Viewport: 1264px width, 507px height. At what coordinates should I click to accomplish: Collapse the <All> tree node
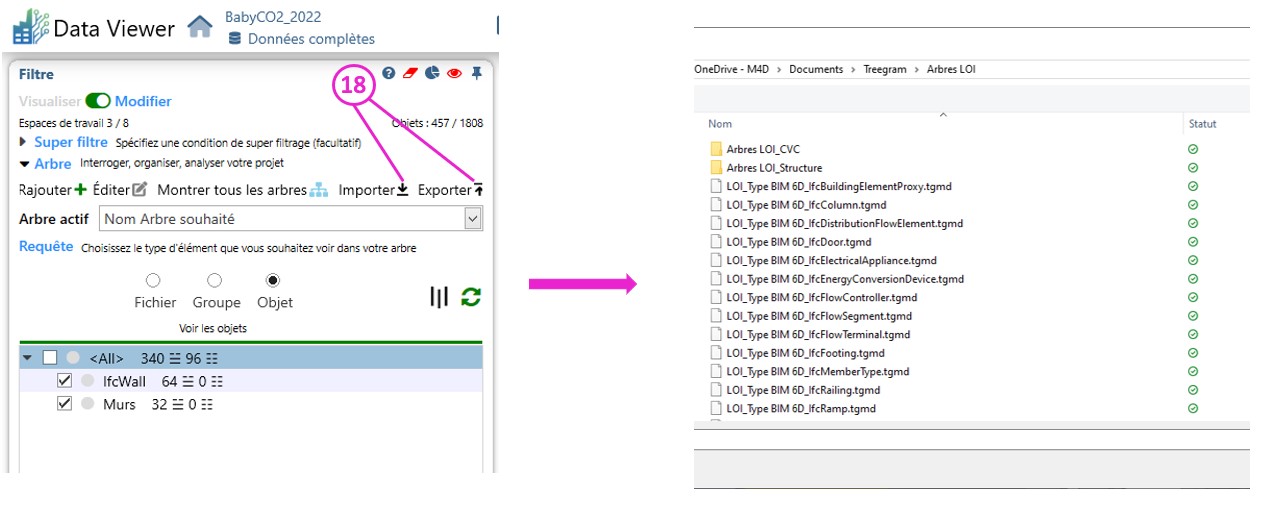(27, 358)
